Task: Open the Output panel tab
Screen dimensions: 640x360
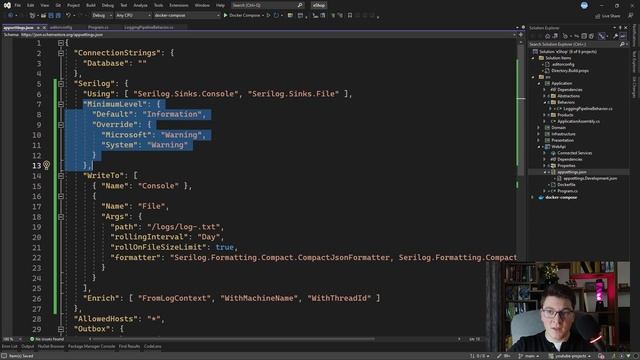Action: [28, 347]
